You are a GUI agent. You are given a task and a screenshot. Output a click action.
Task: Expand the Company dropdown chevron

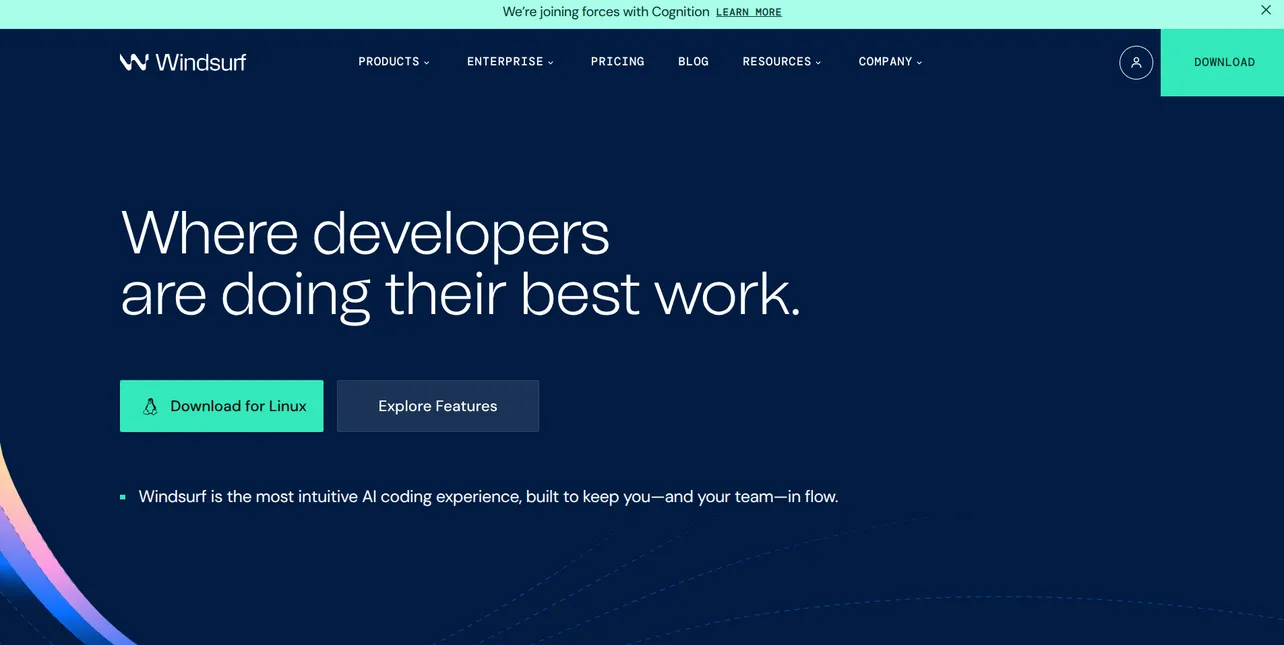[x=920, y=63]
